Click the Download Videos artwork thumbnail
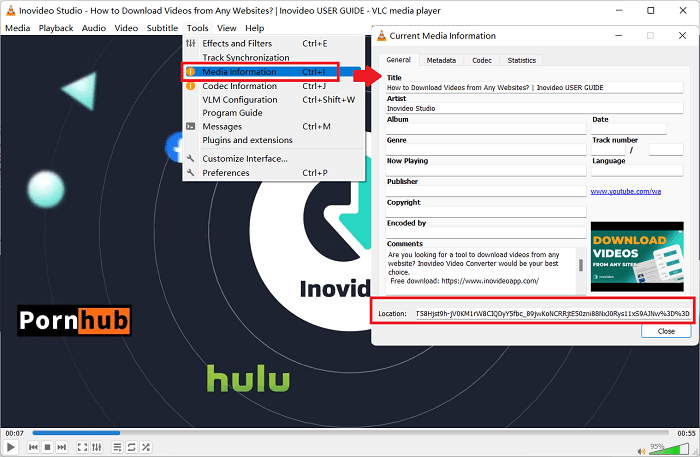The height and width of the screenshot is (457, 700). (x=637, y=257)
